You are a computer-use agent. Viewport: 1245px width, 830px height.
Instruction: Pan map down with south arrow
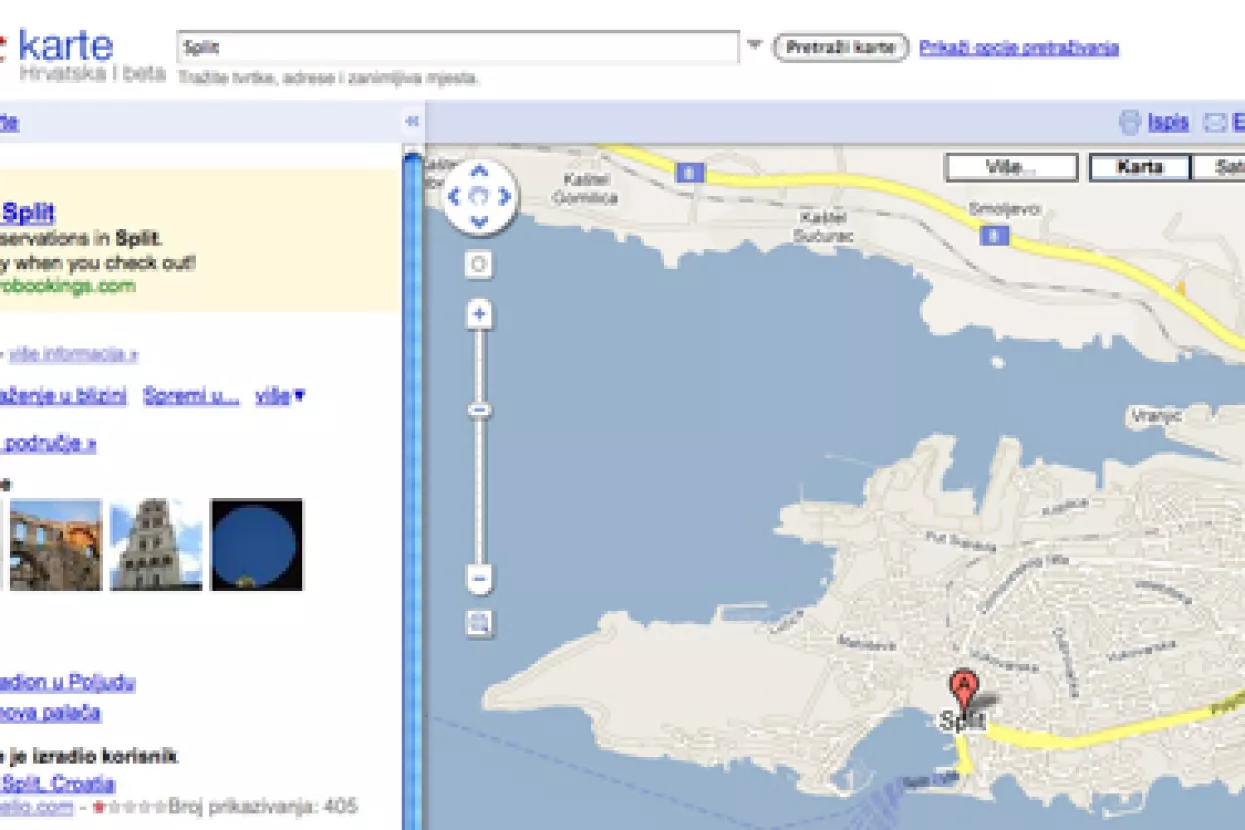479,221
